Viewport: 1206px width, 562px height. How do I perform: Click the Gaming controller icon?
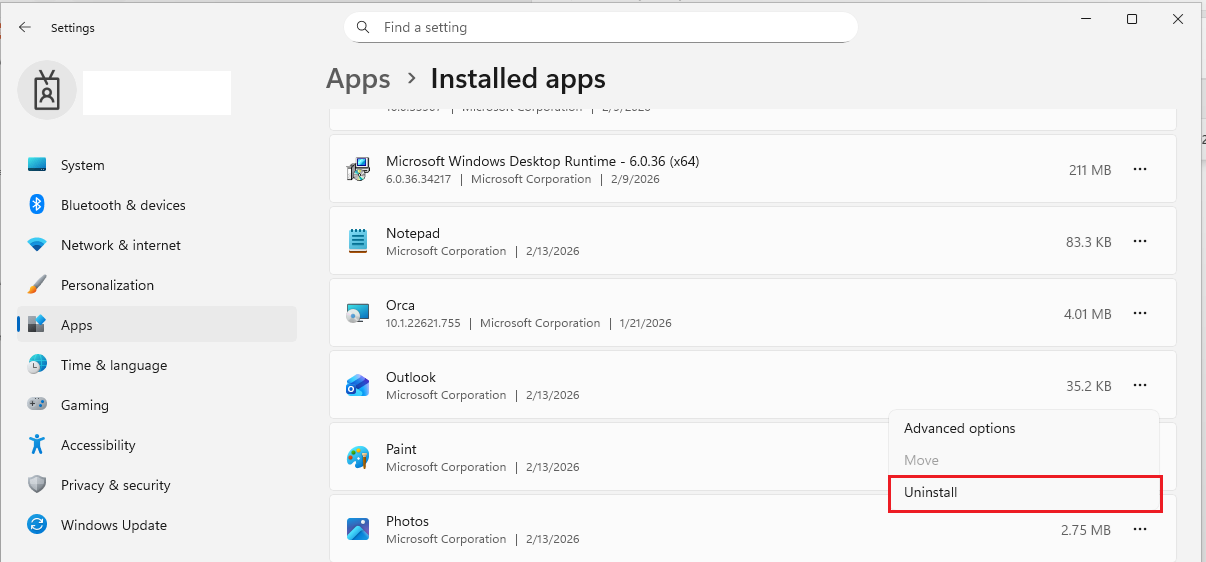[37, 405]
